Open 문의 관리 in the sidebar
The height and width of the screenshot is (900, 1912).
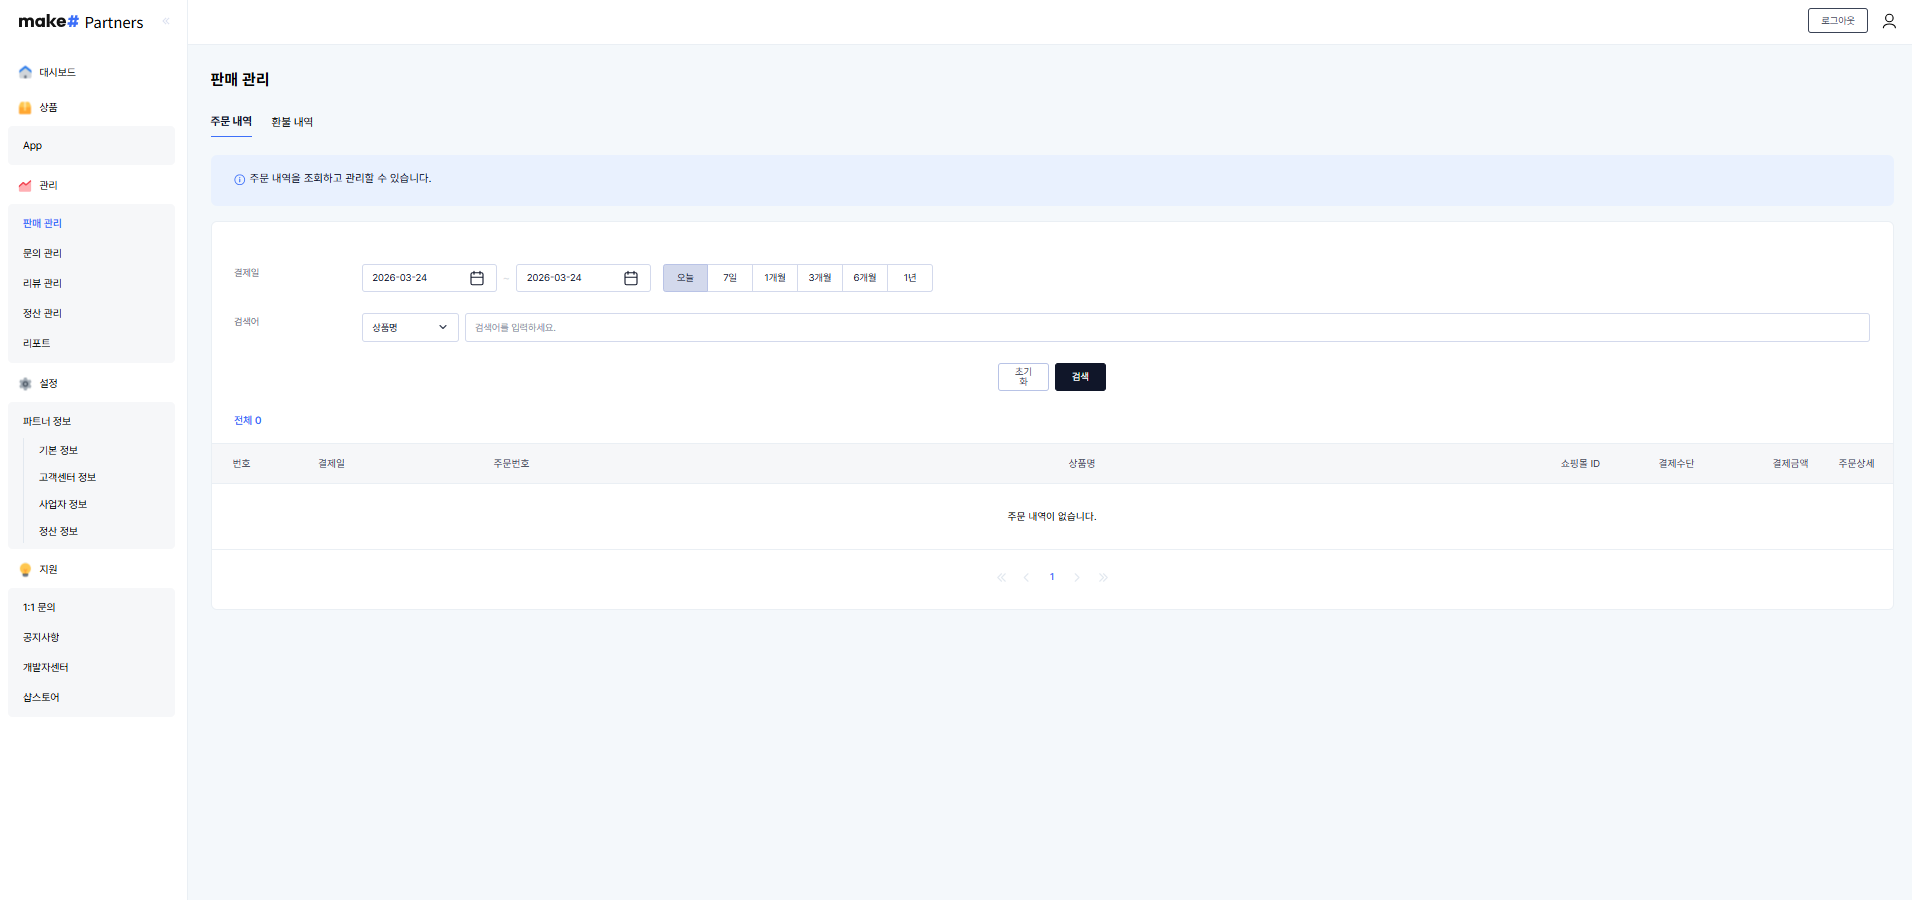pos(42,254)
